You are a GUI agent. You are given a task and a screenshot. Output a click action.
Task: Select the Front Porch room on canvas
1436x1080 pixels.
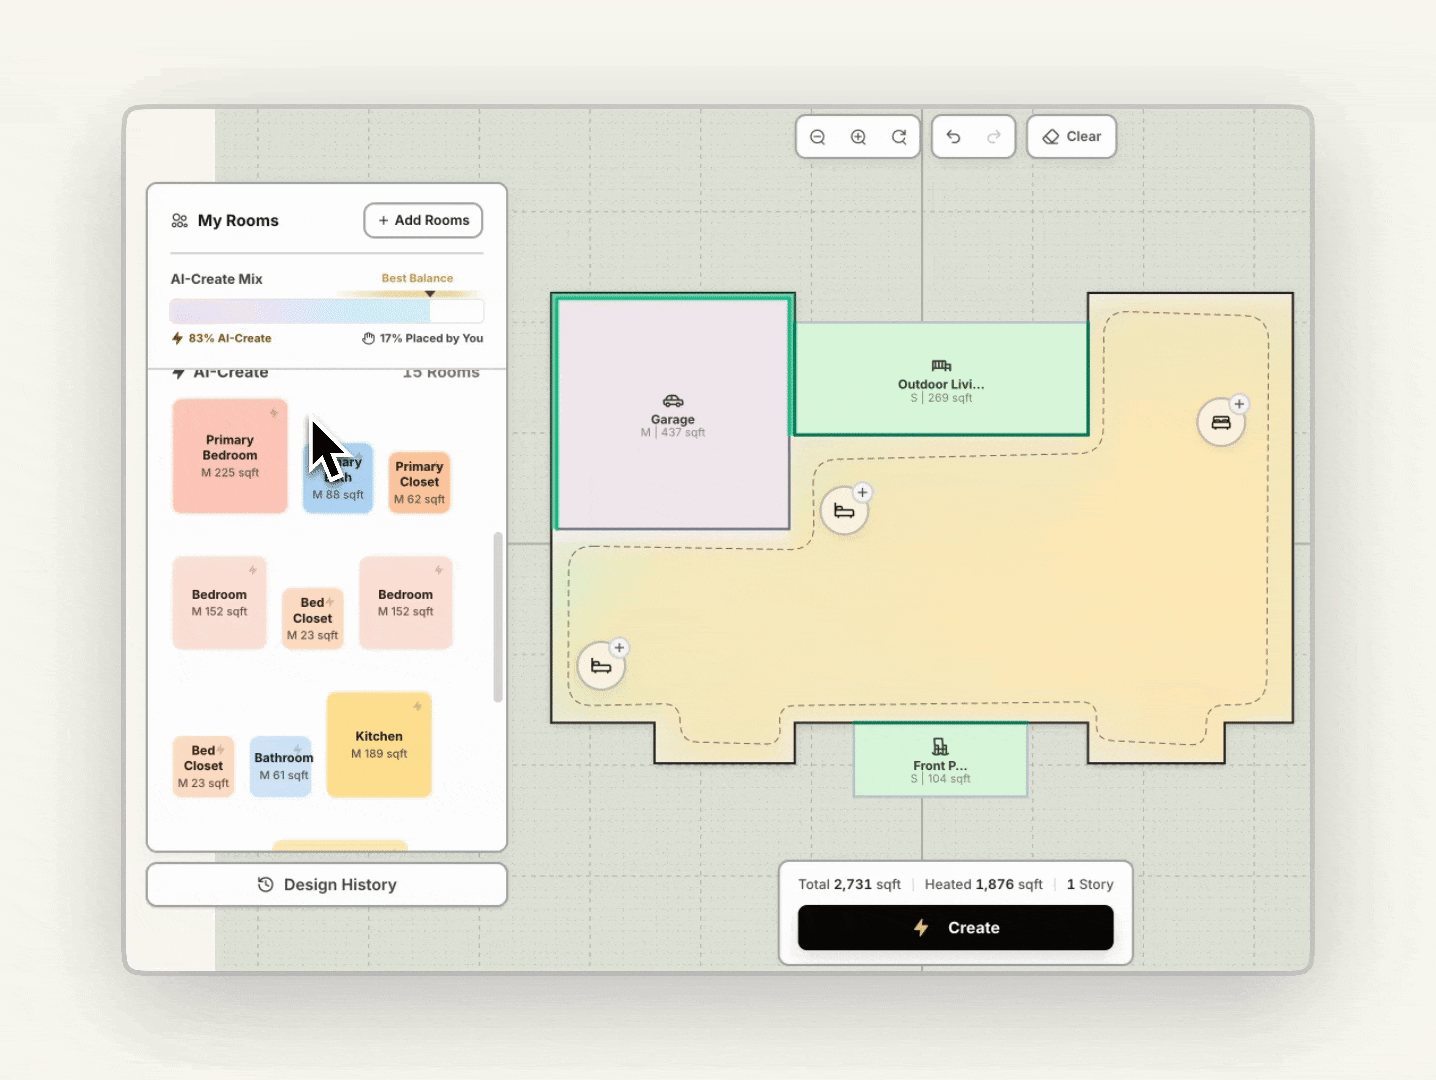(x=940, y=760)
